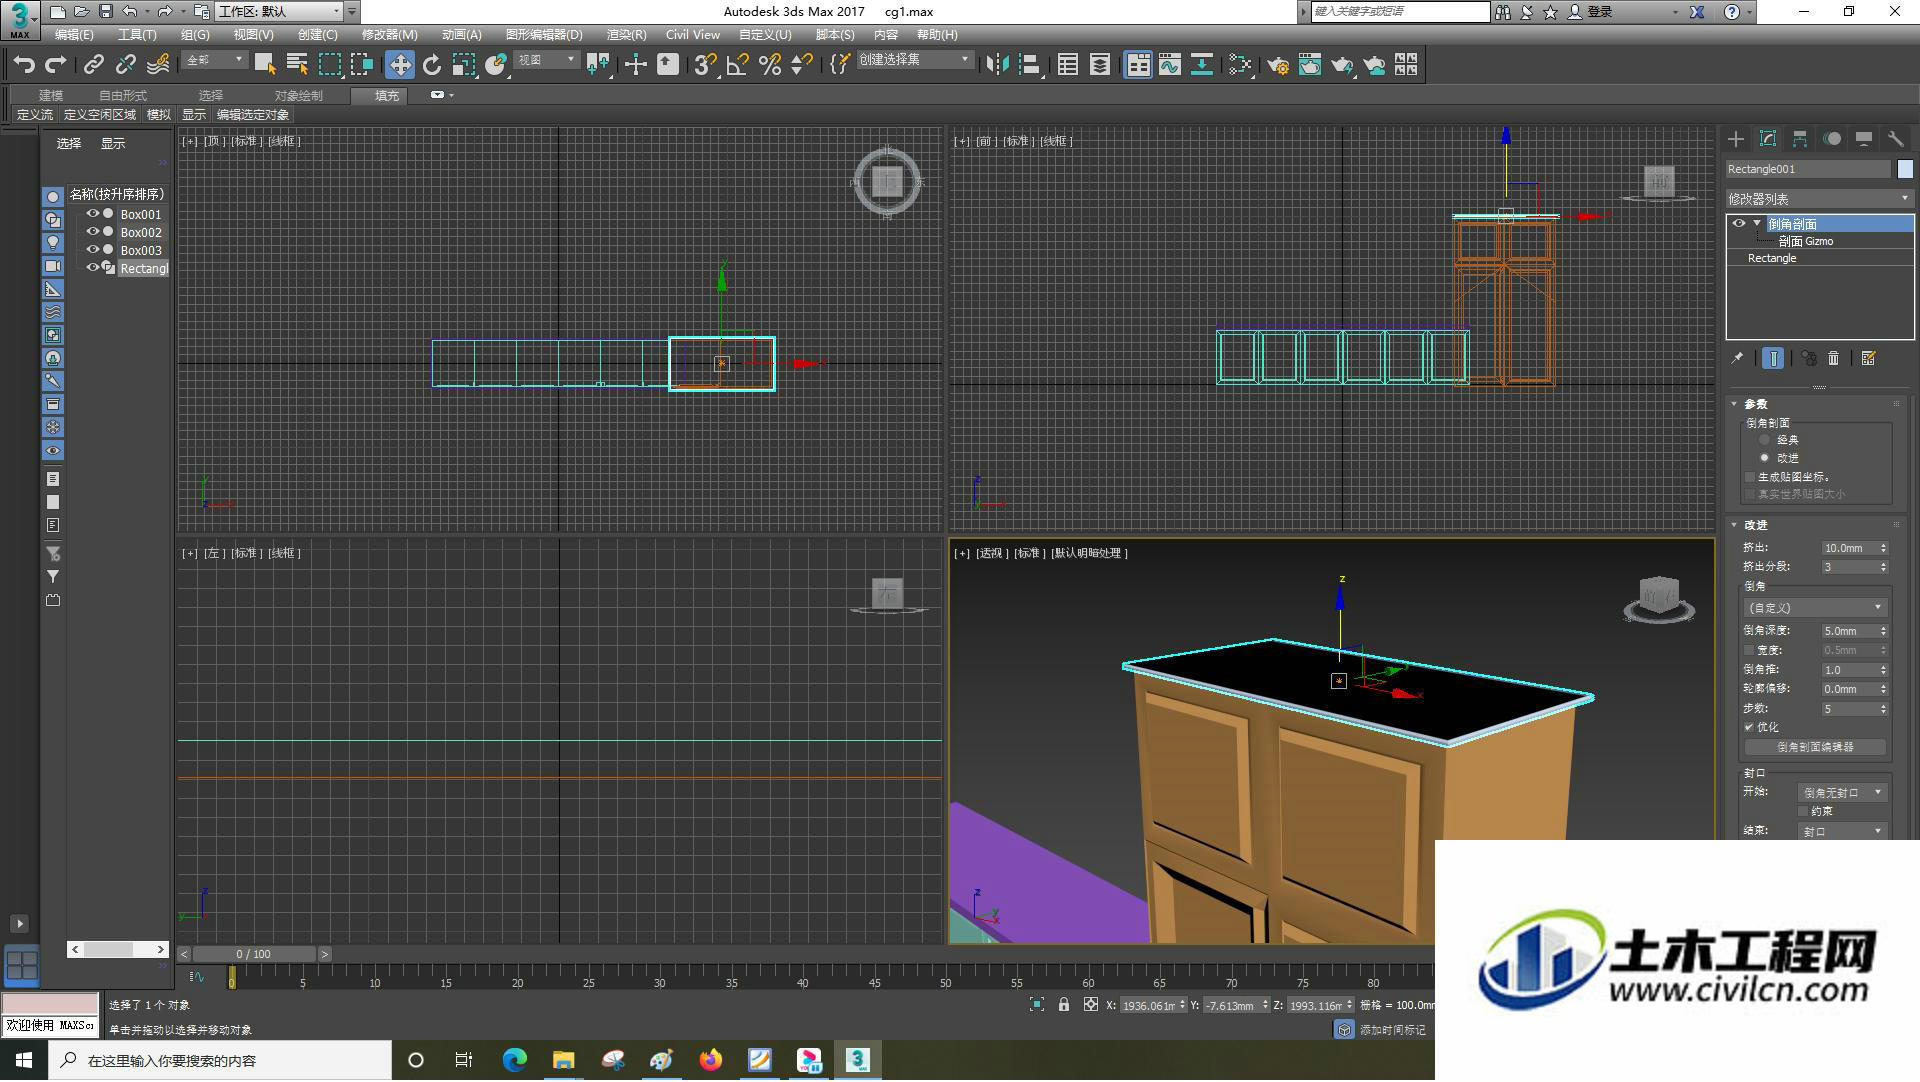The width and height of the screenshot is (1920, 1082).
Task: Enable the 宽度 checkbox
Action: (x=1749, y=650)
